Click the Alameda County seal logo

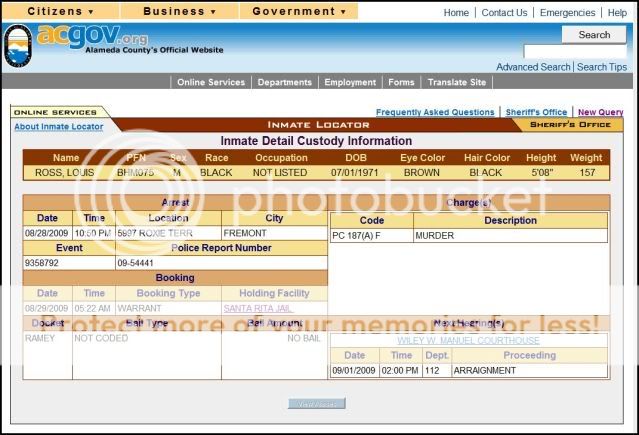point(17,46)
